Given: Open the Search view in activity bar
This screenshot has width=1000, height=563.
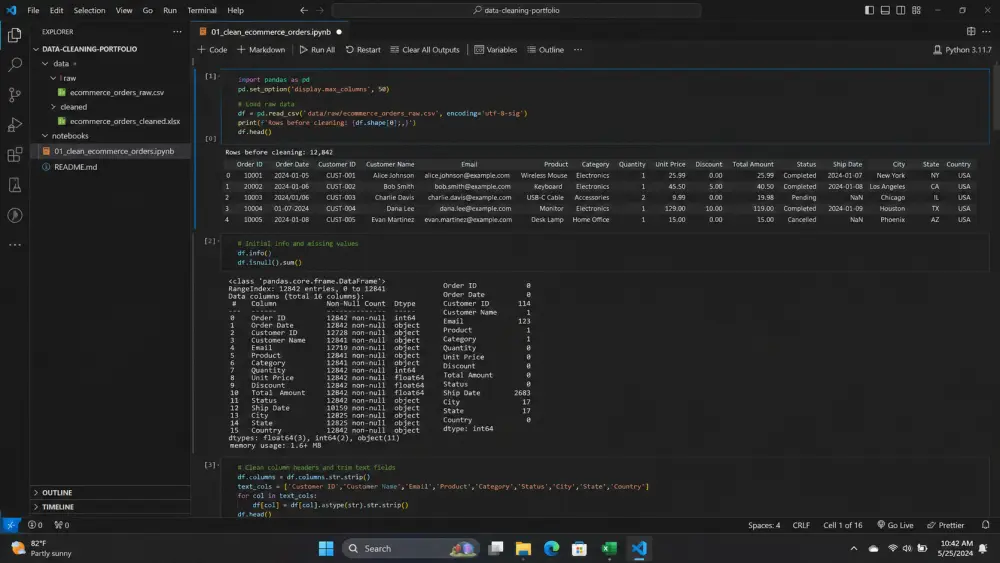Looking at the screenshot, I should tap(14, 64).
